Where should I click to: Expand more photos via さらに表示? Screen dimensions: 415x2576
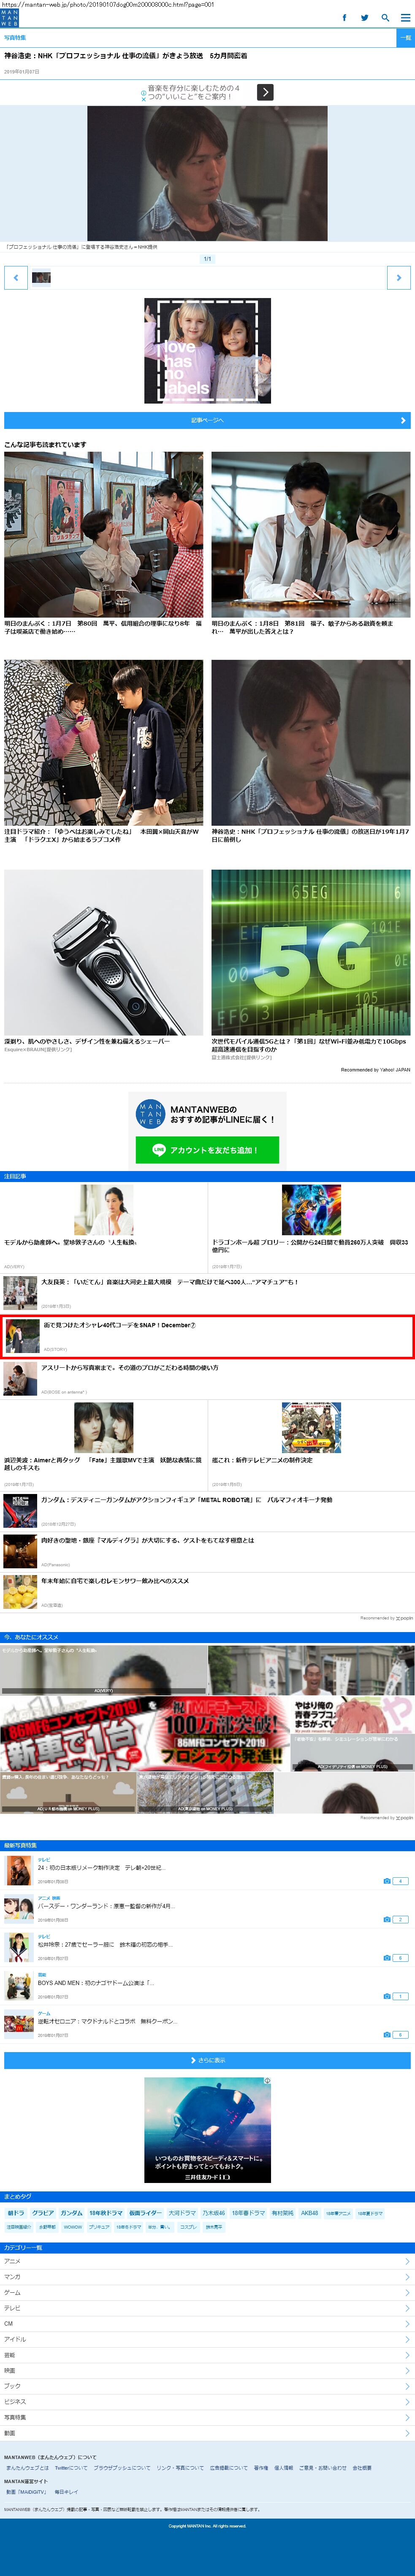(x=207, y=2060)
